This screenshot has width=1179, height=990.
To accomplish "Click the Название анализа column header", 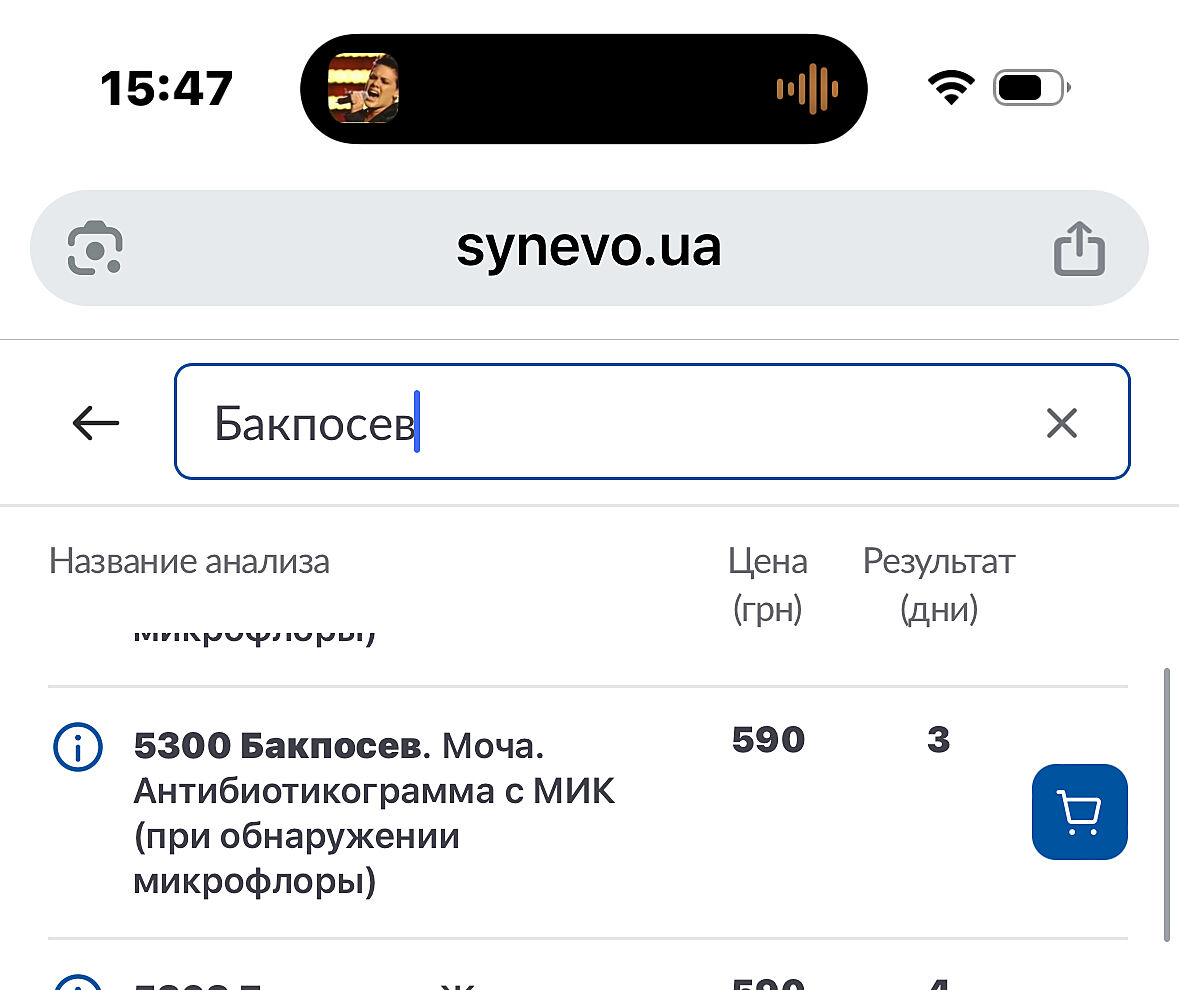I will (x=189, y=562).
